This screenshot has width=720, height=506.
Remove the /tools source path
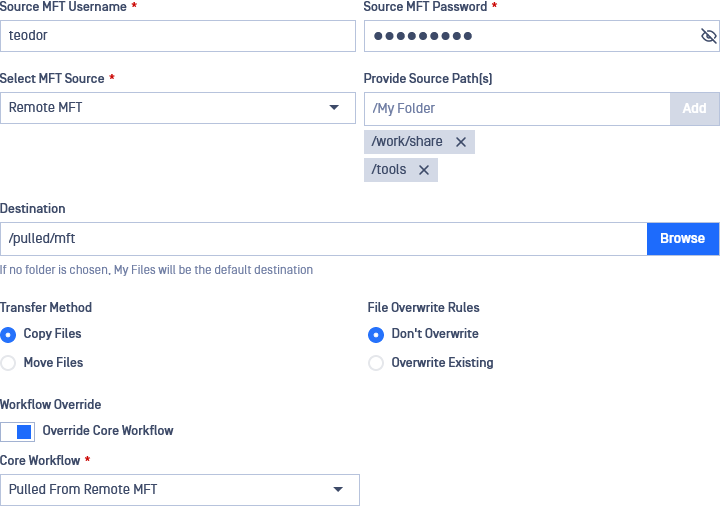(424, 170)
